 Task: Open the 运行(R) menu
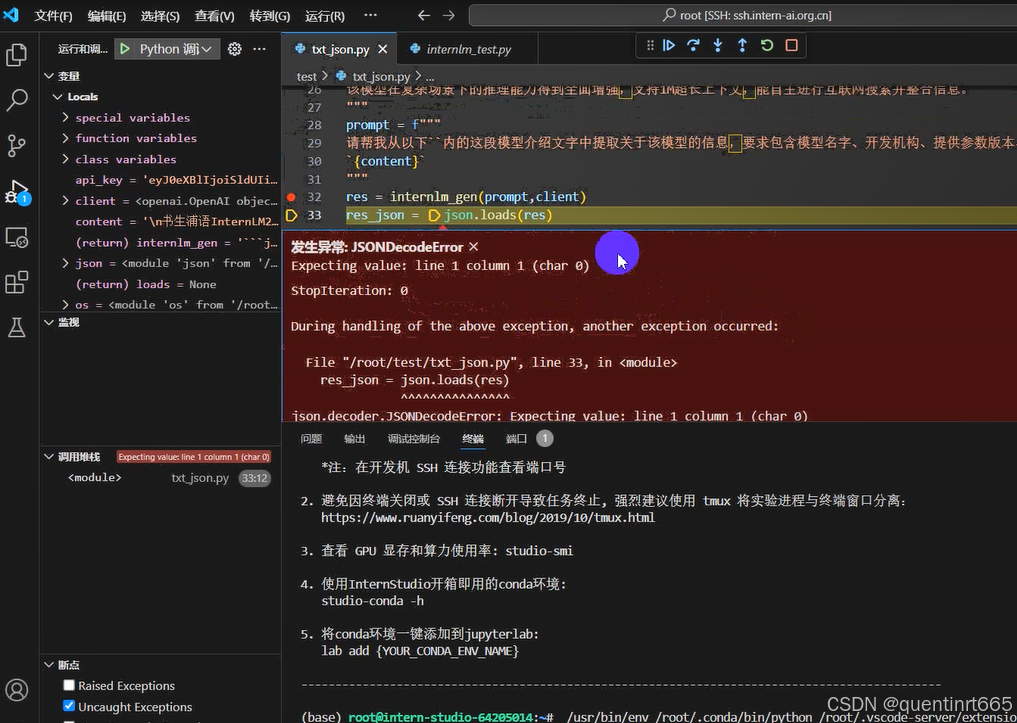coord(324,16)
